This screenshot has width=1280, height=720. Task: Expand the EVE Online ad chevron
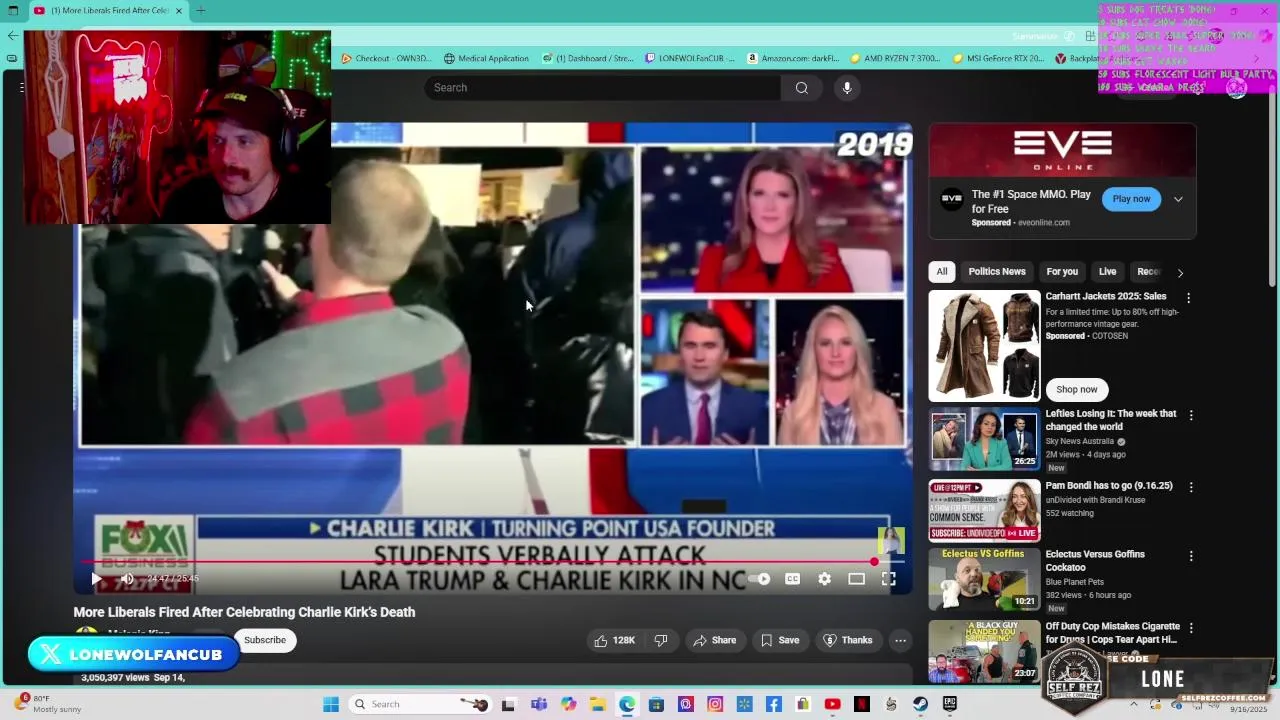point(1178,199)
